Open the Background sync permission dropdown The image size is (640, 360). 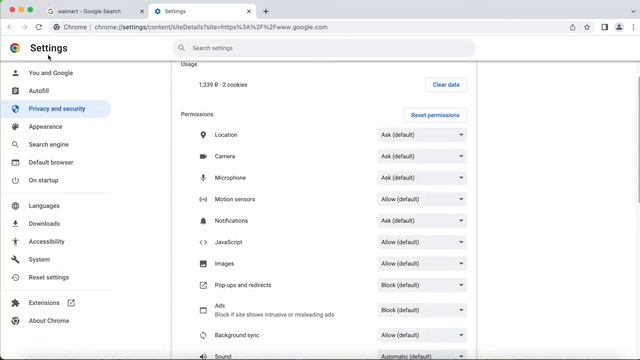click(x=422, y=335)
